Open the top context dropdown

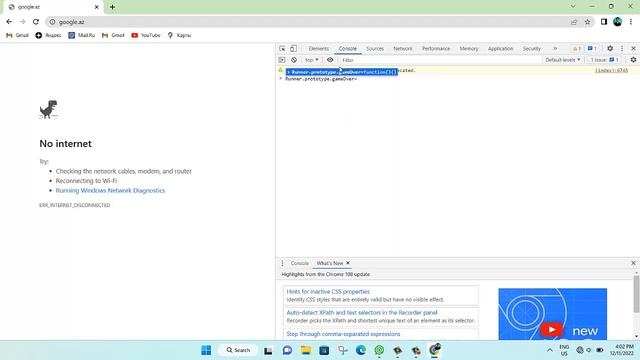click(312, 60)
